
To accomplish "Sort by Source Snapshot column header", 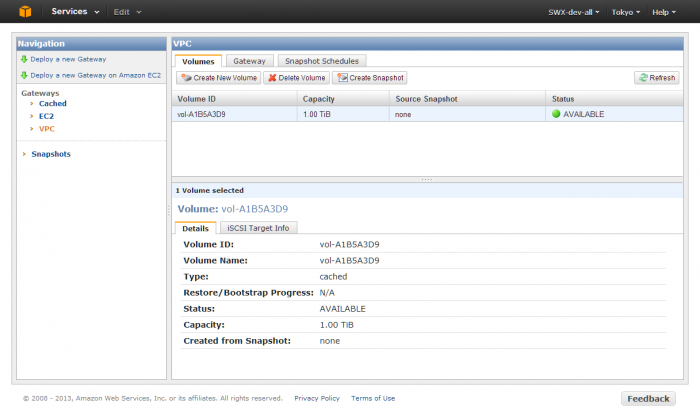I will pyautogui.click(x=467, y=99).
